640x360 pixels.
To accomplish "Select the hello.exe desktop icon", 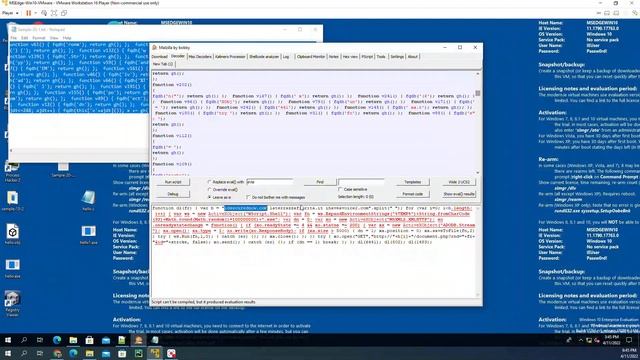I will (x=13, y=268).
